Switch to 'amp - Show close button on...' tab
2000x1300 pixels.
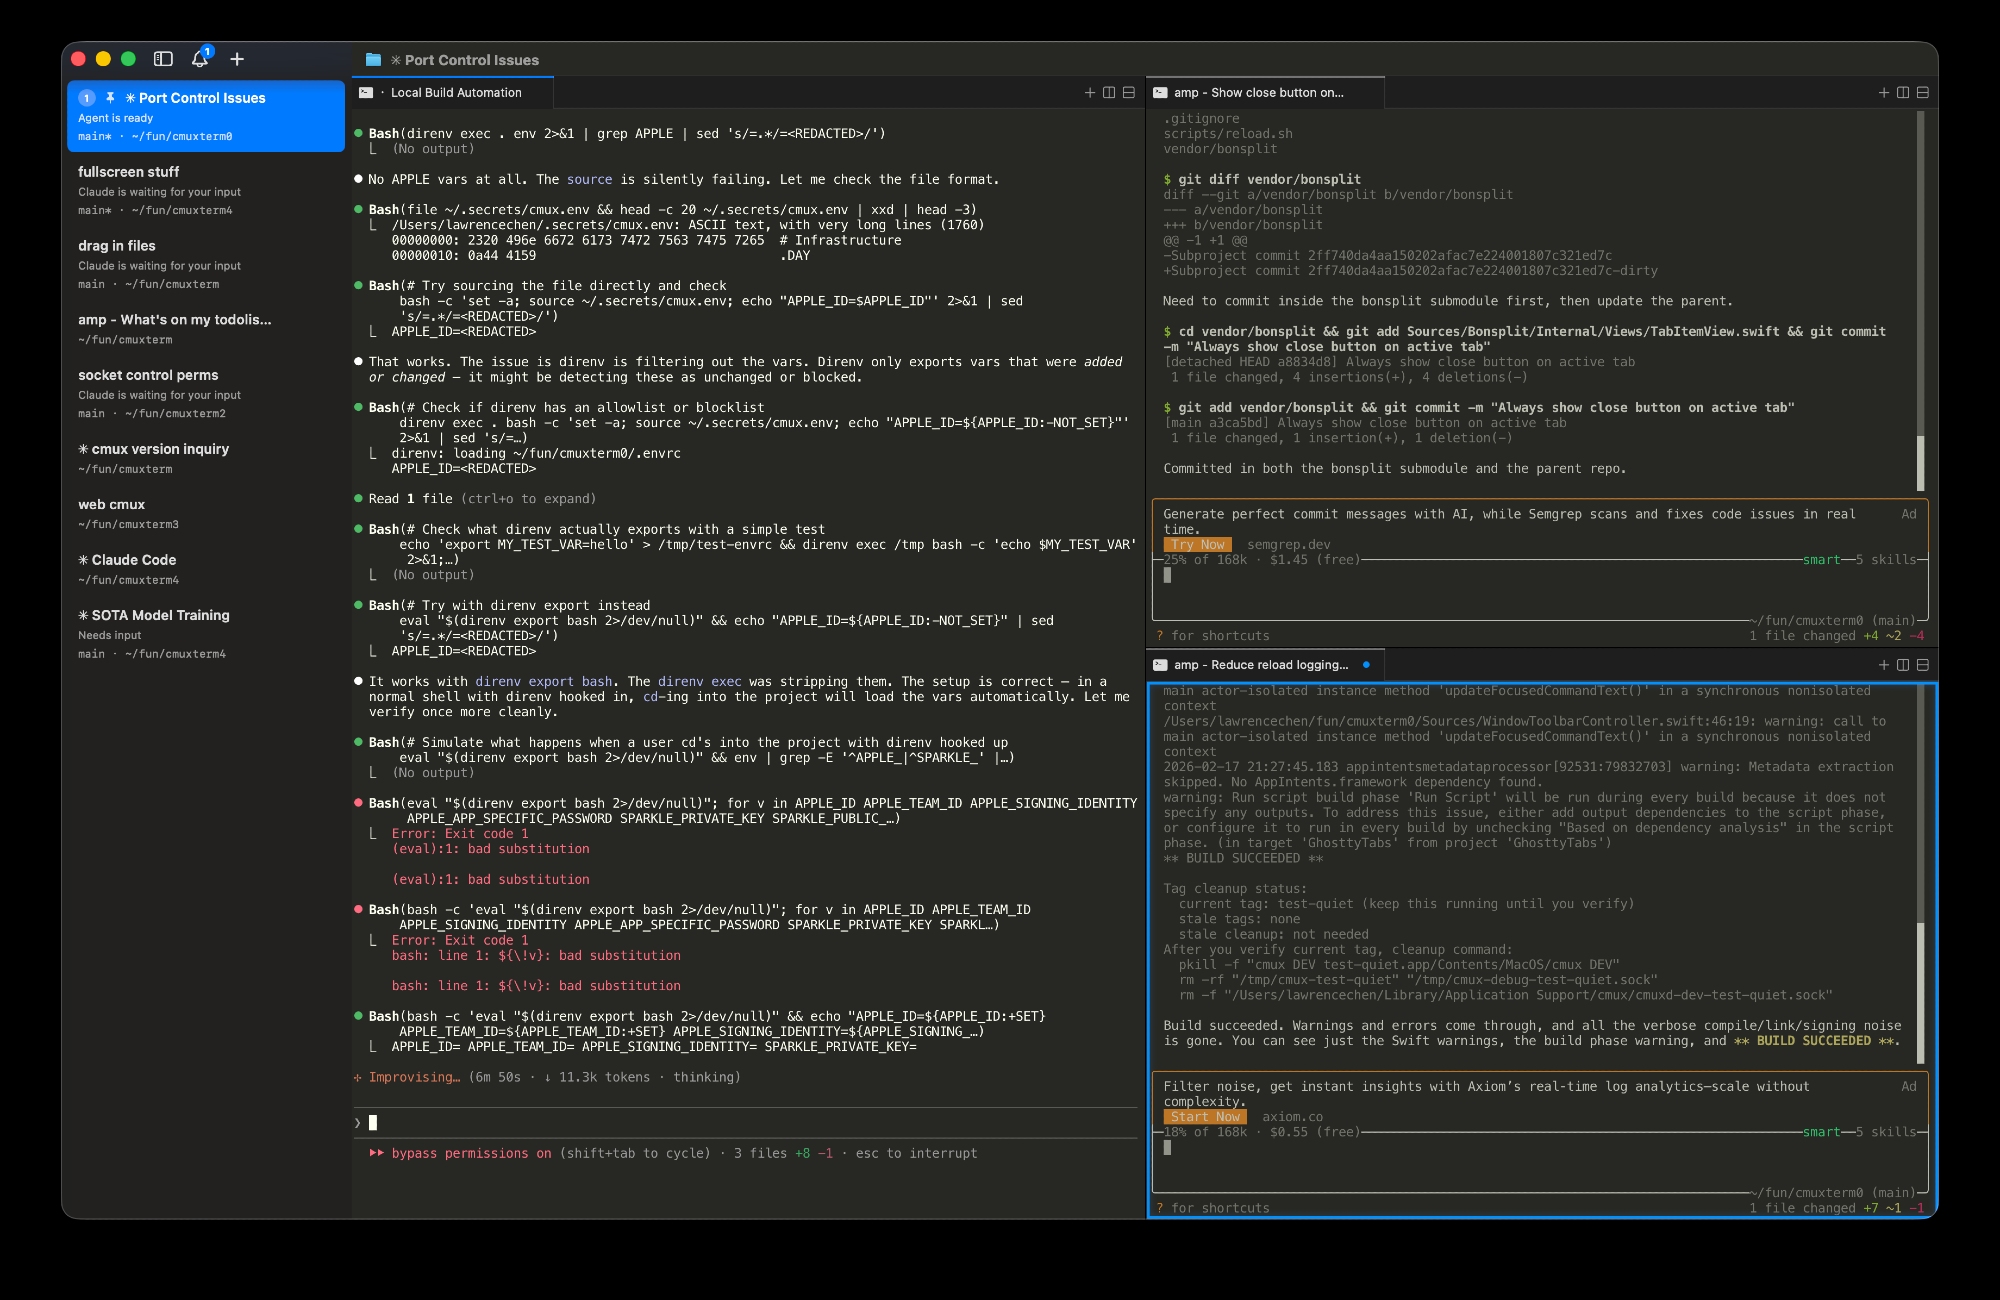click(1258, 92)
